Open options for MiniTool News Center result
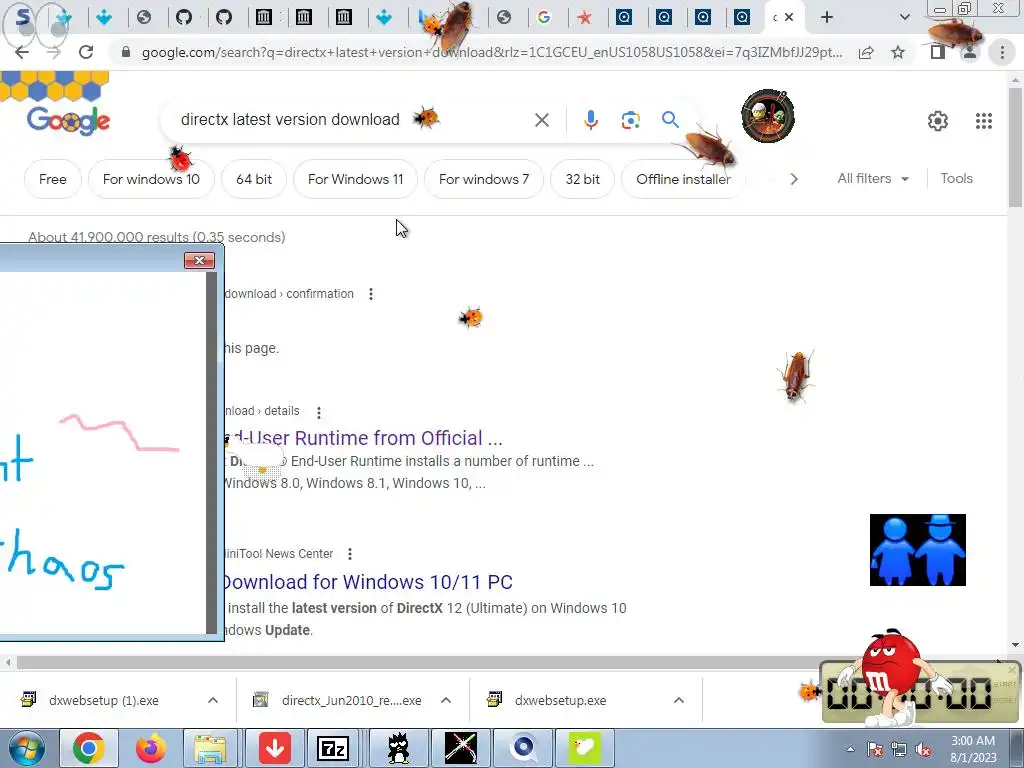Viewport: 1024px width, 768px height. [350, 554]
